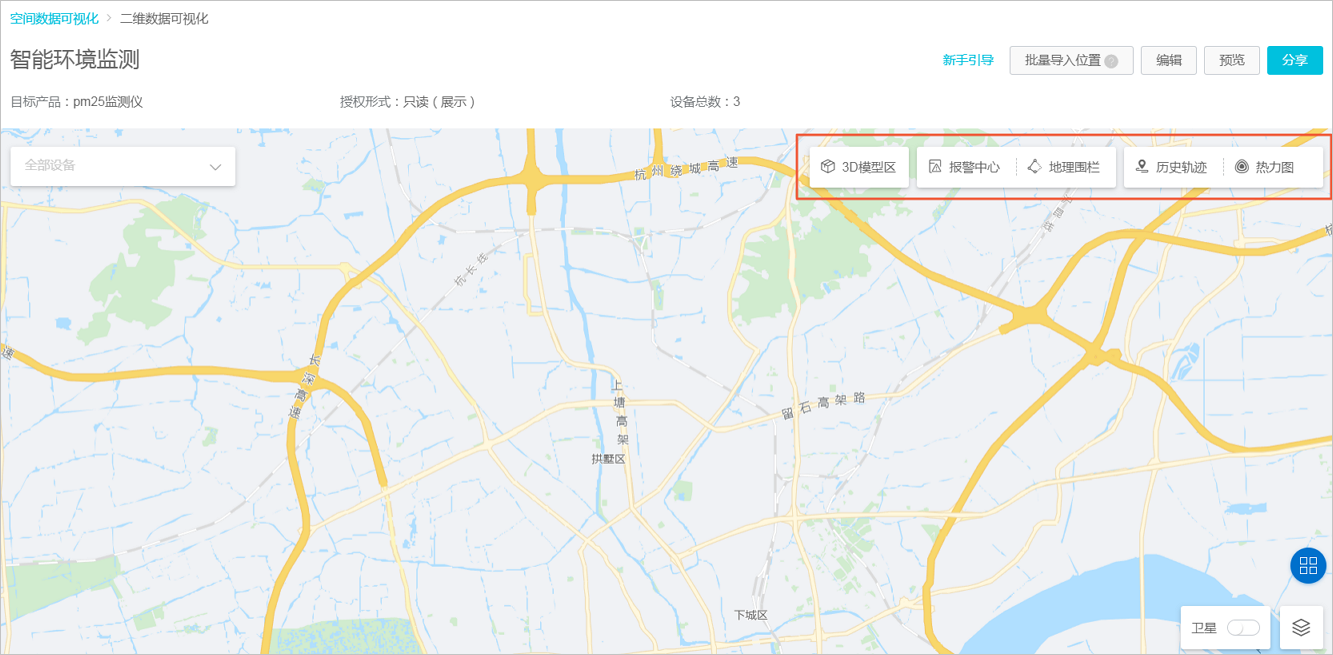Expand the 全部设备 device dropdown

point(123,166)
